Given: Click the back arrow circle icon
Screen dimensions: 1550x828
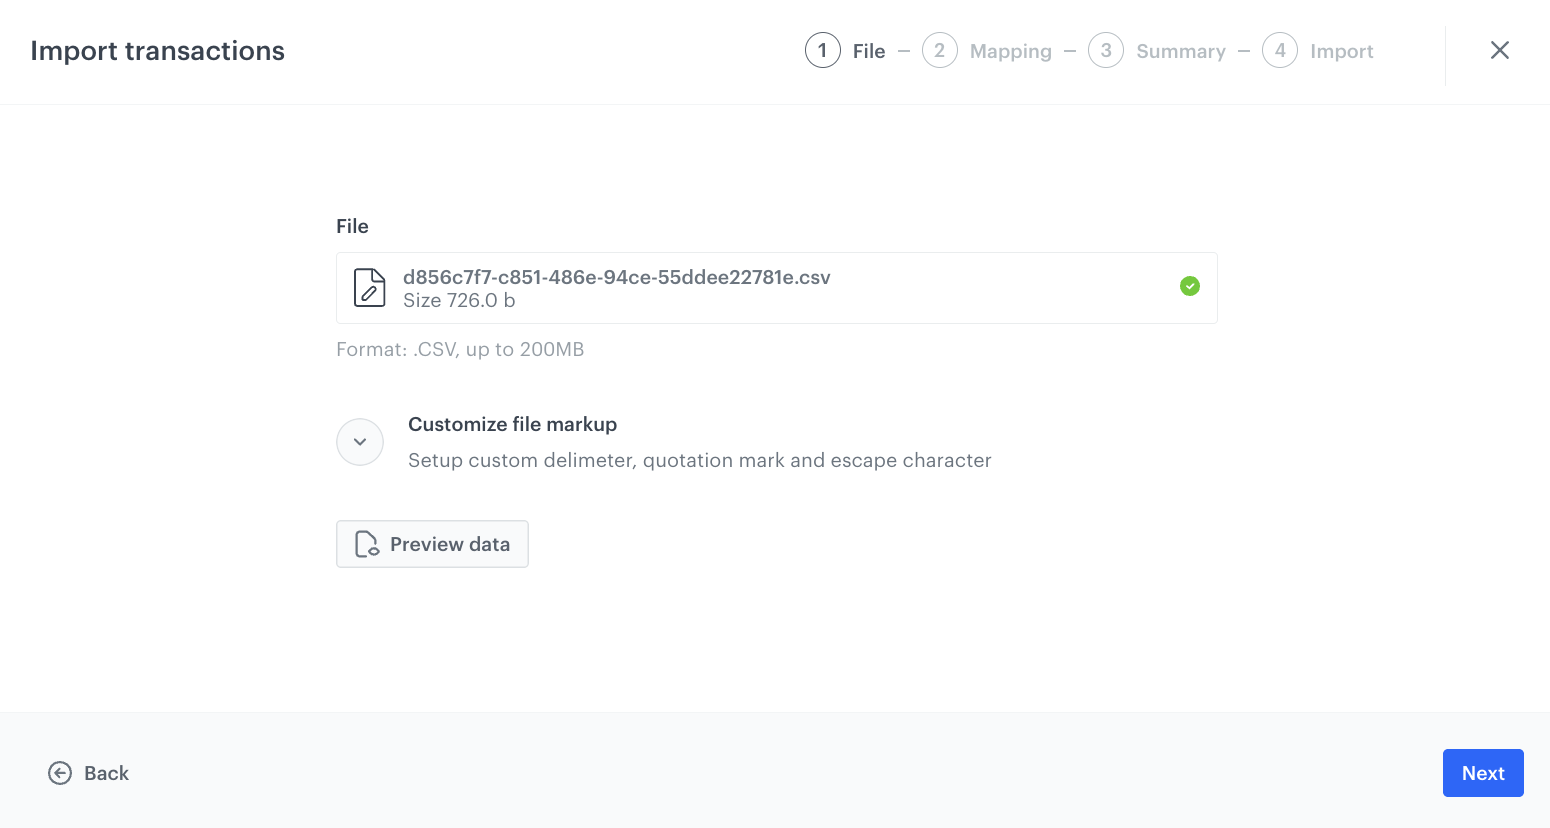Looking at the screenshot, I should pyautogui.click(x=59, y=772).
